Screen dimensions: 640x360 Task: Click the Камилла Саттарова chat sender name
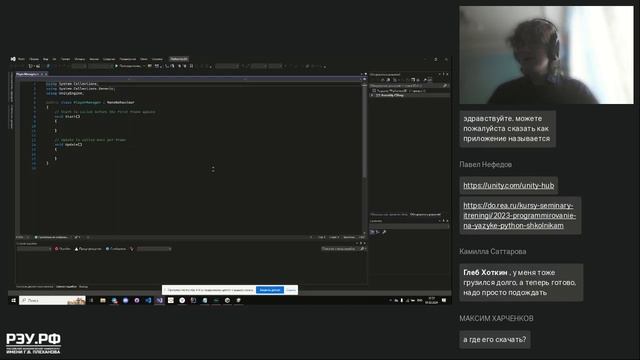493,251
